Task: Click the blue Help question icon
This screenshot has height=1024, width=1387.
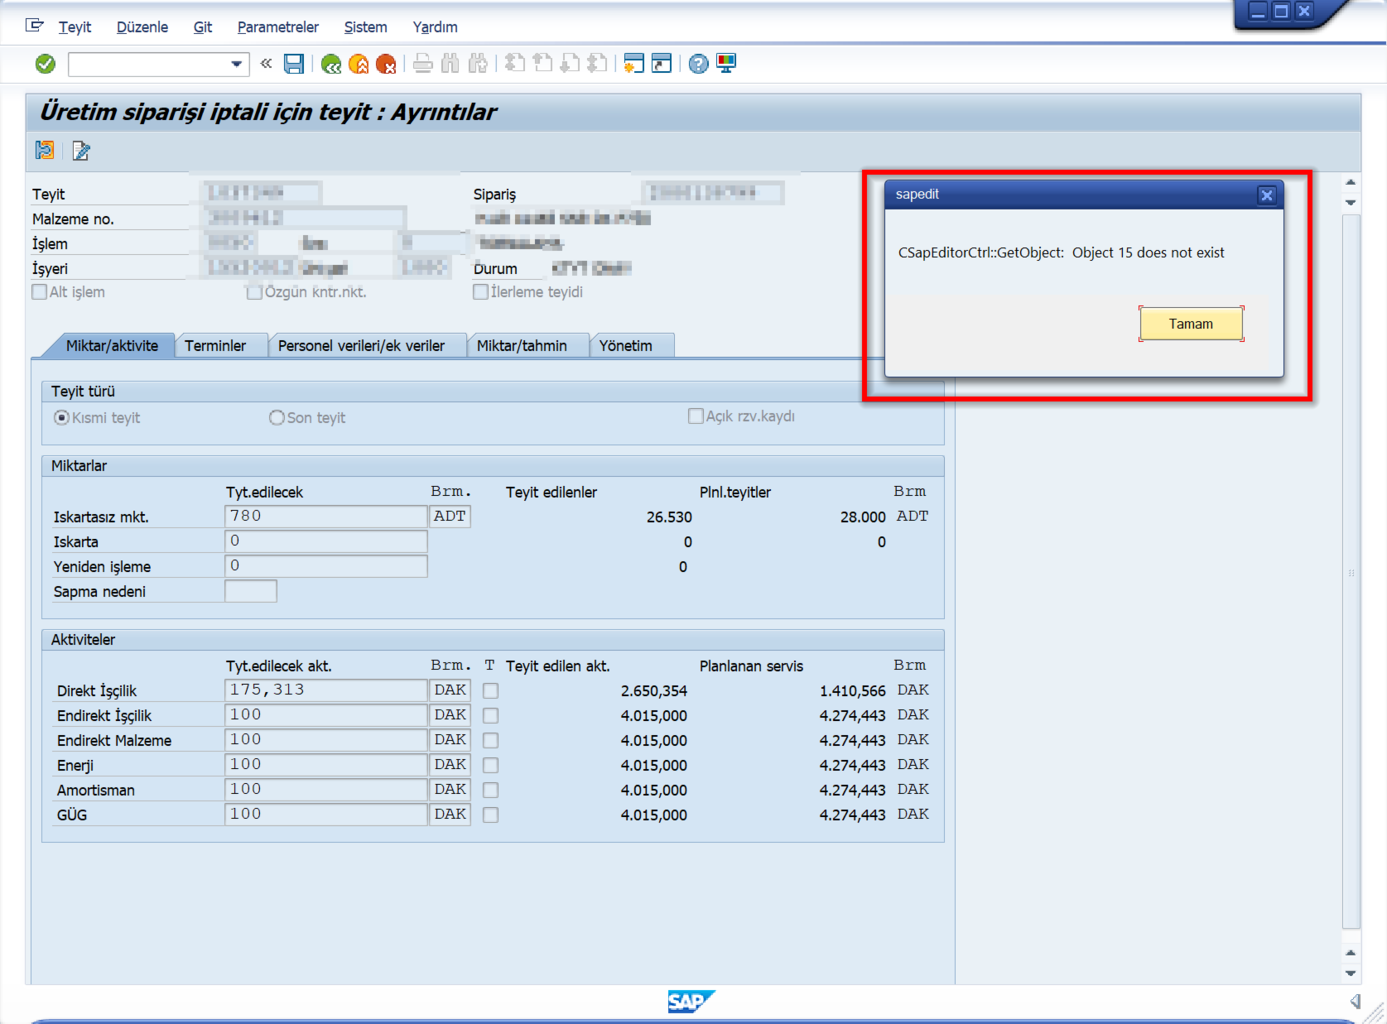Action: 699,64
